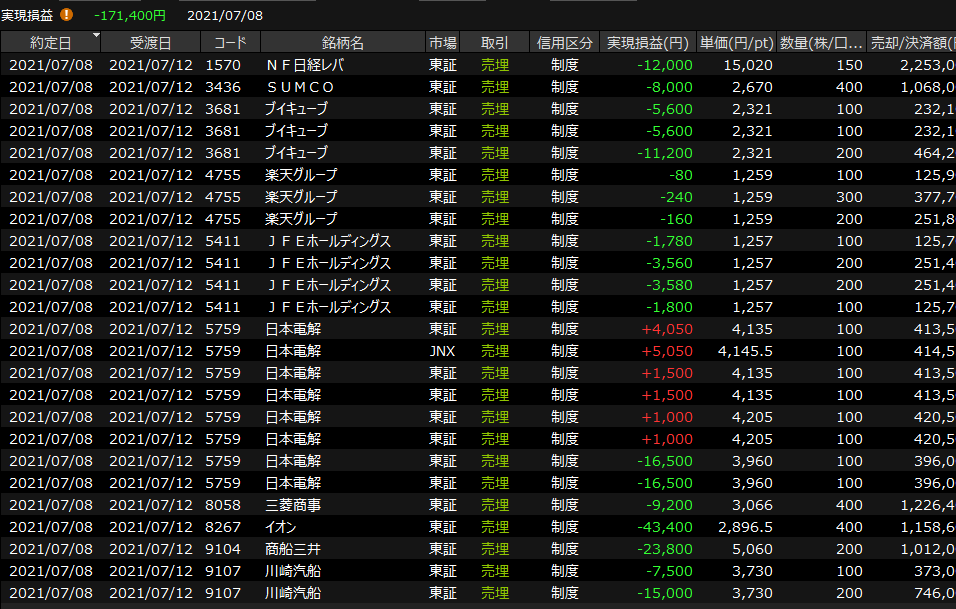Sort by 信用区分 column header
Screen dimensions: 956x609
(564, 43)
